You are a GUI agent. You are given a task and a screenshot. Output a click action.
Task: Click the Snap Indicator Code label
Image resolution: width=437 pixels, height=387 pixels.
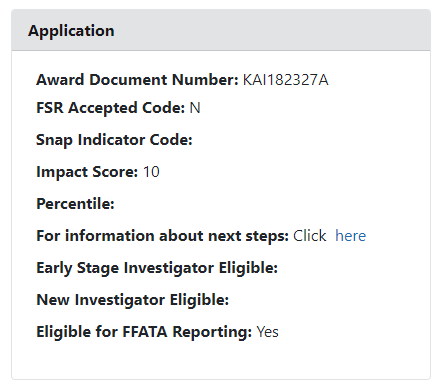[x=114, y=140]
